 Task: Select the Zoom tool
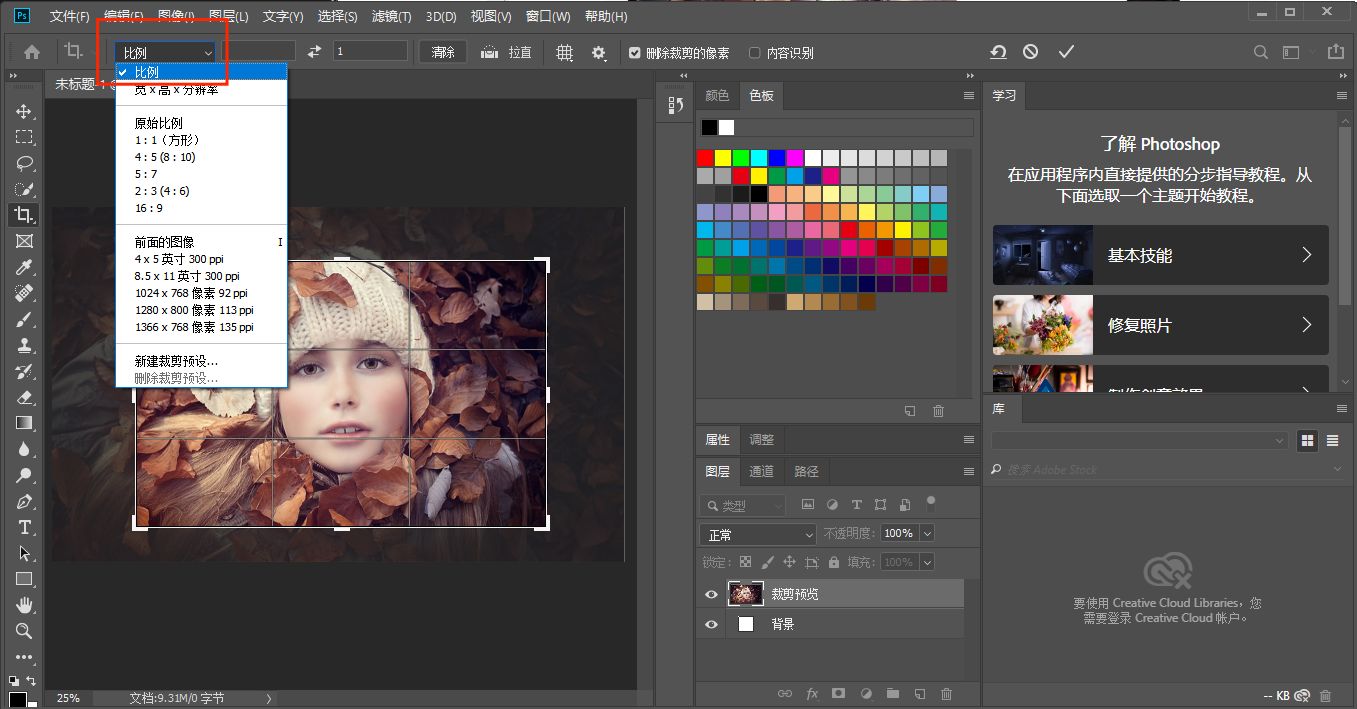click(x=24, y=631)
